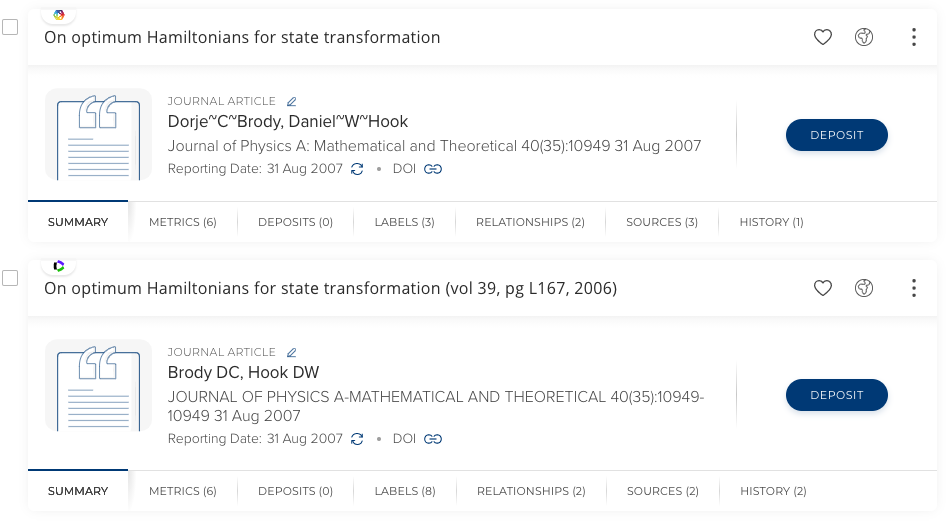The image size is (947, 521).
Task: Tick checkbox for the vol 39 publication
Action: pyautogui.click(x=10, y=278)
